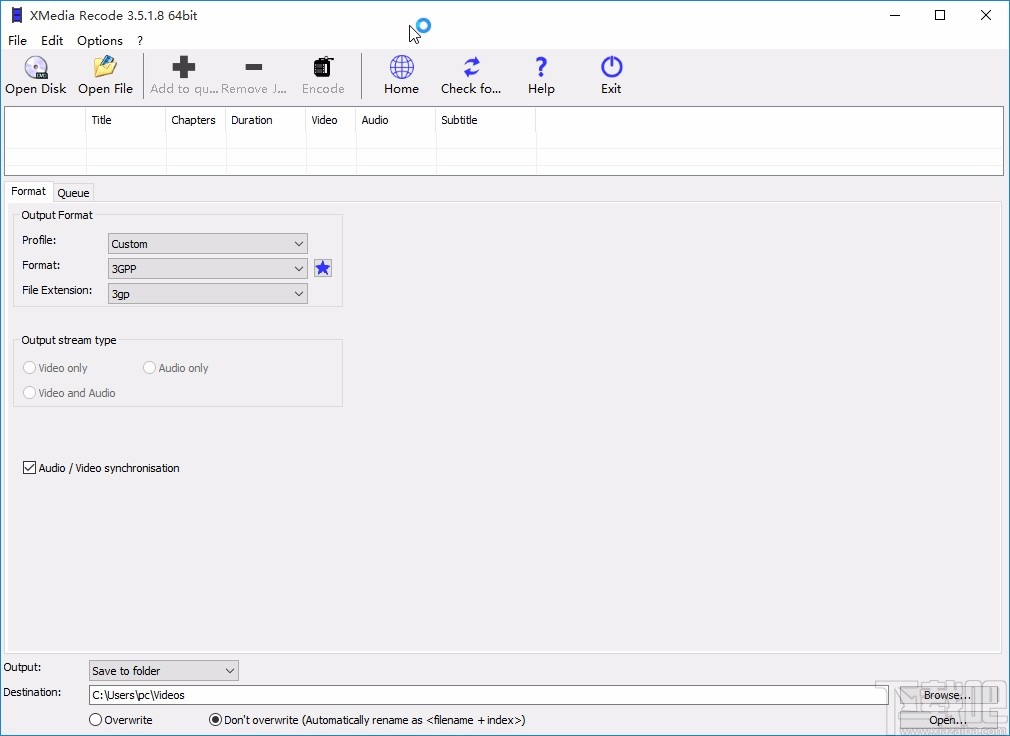Click the Check for updates icon
Viewport: 1010px width, 736px height.
coord(471,68)
